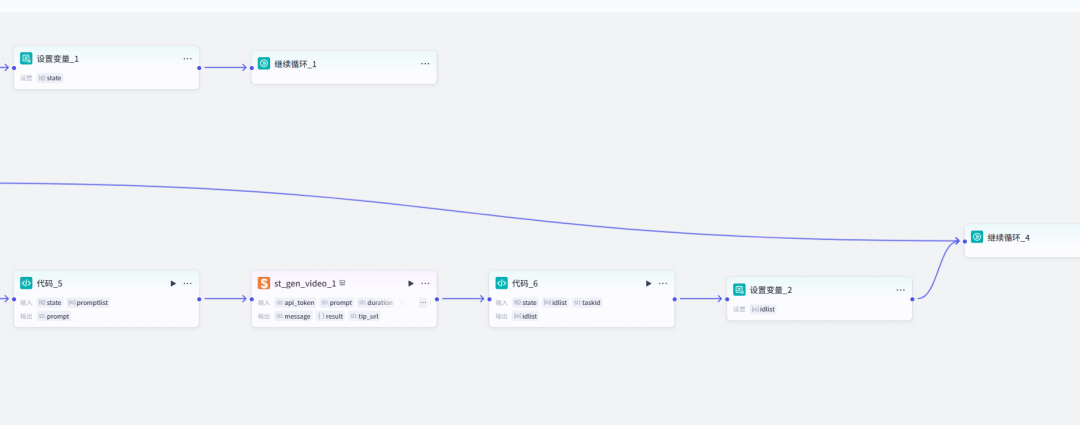
Task: Click the 设置变量_2 node icon
Action: tap(739, 289)
